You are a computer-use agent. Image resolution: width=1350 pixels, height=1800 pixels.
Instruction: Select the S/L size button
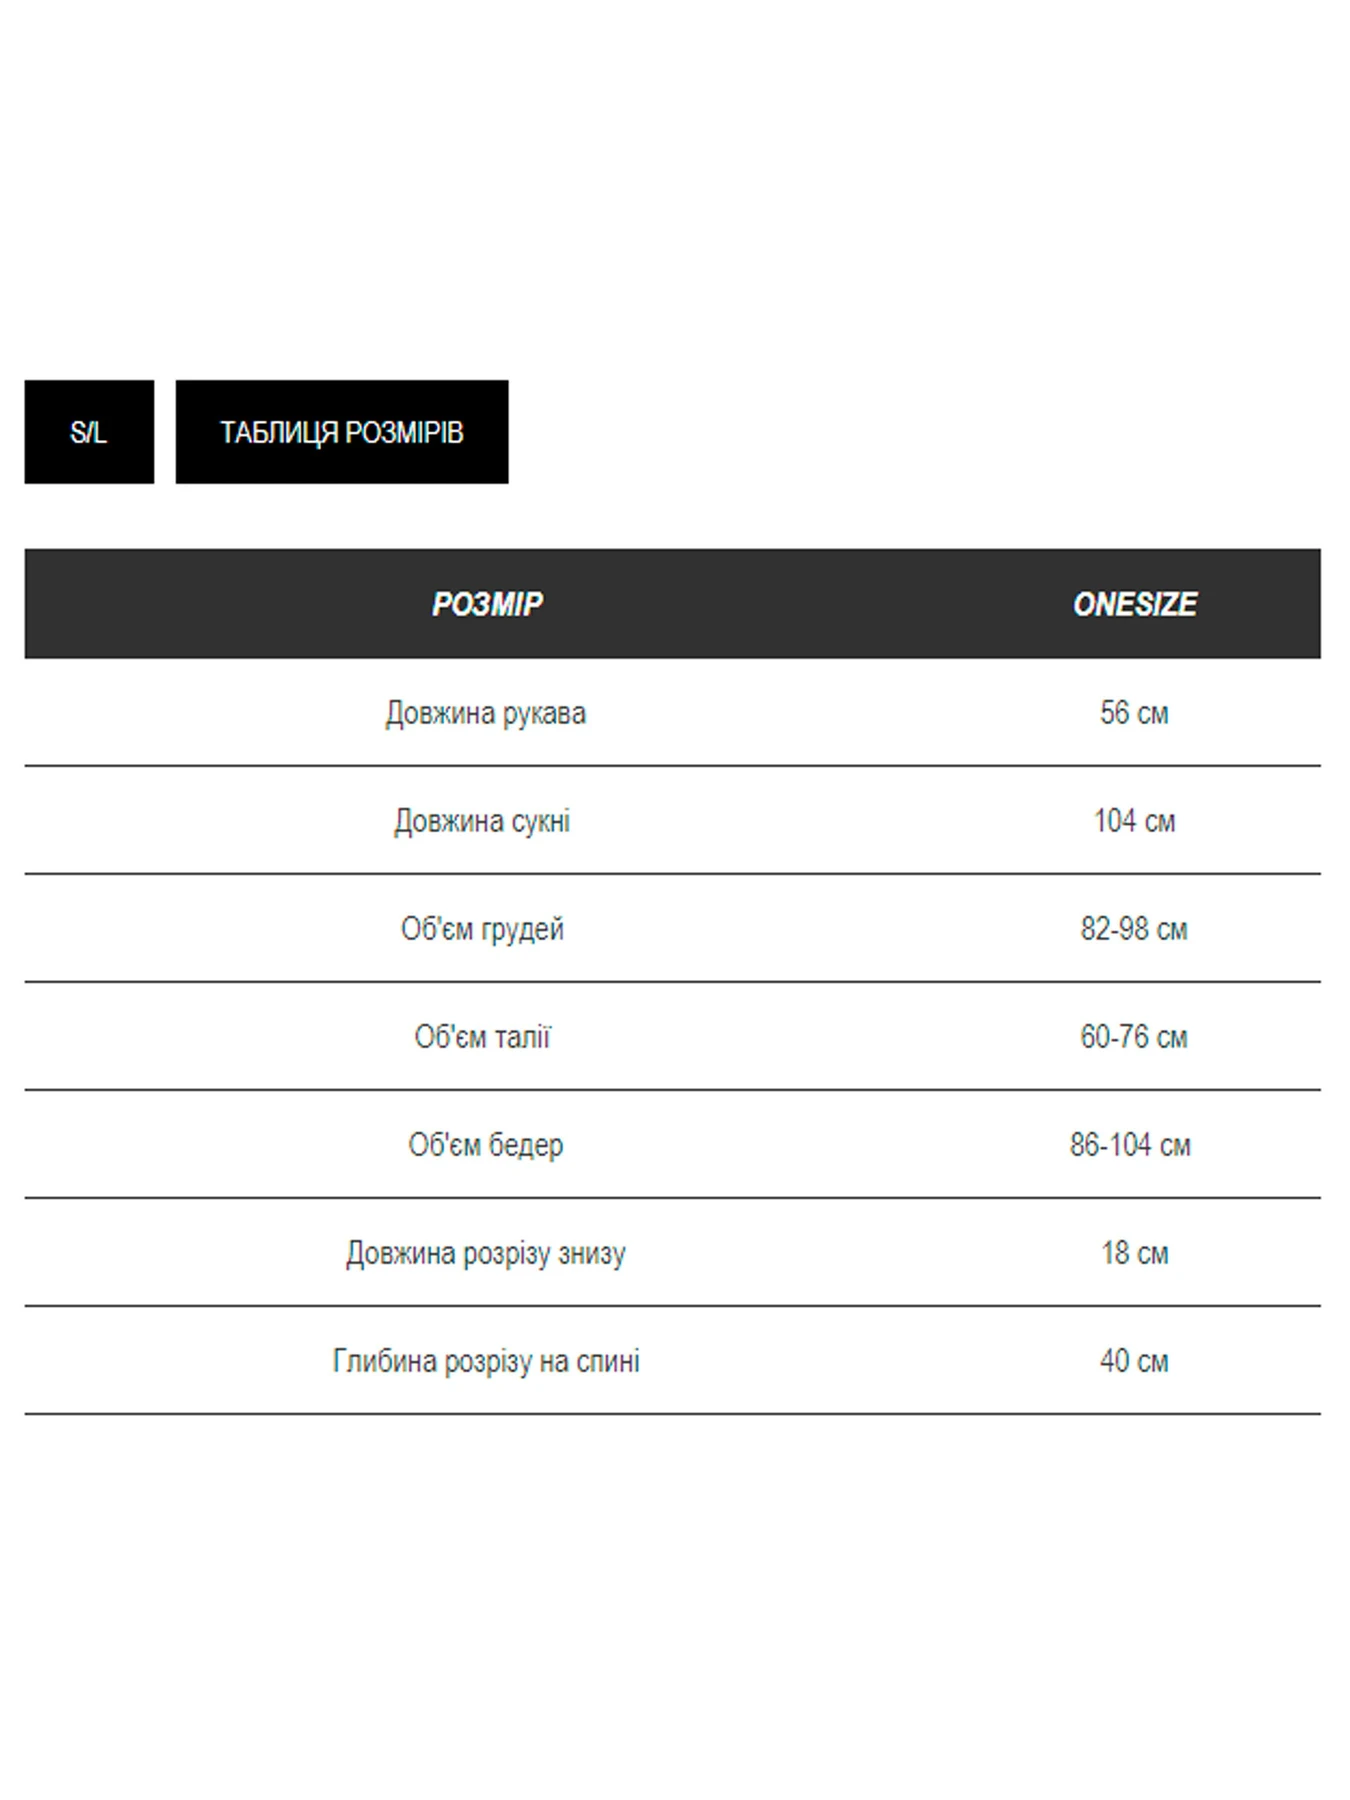pyautogui.click(x=89, y=432)
